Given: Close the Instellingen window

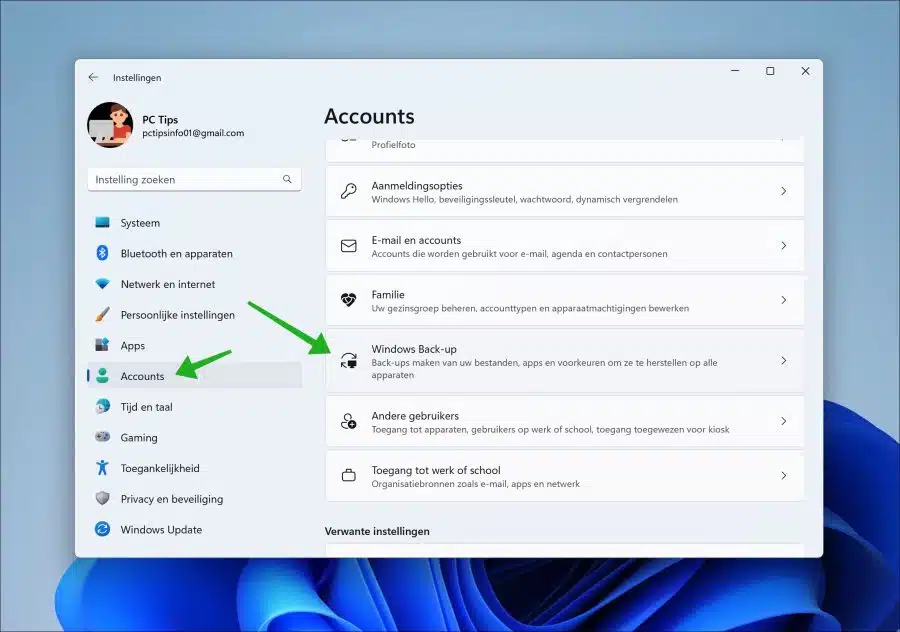Looking at the screenshot, I should 805,71.
